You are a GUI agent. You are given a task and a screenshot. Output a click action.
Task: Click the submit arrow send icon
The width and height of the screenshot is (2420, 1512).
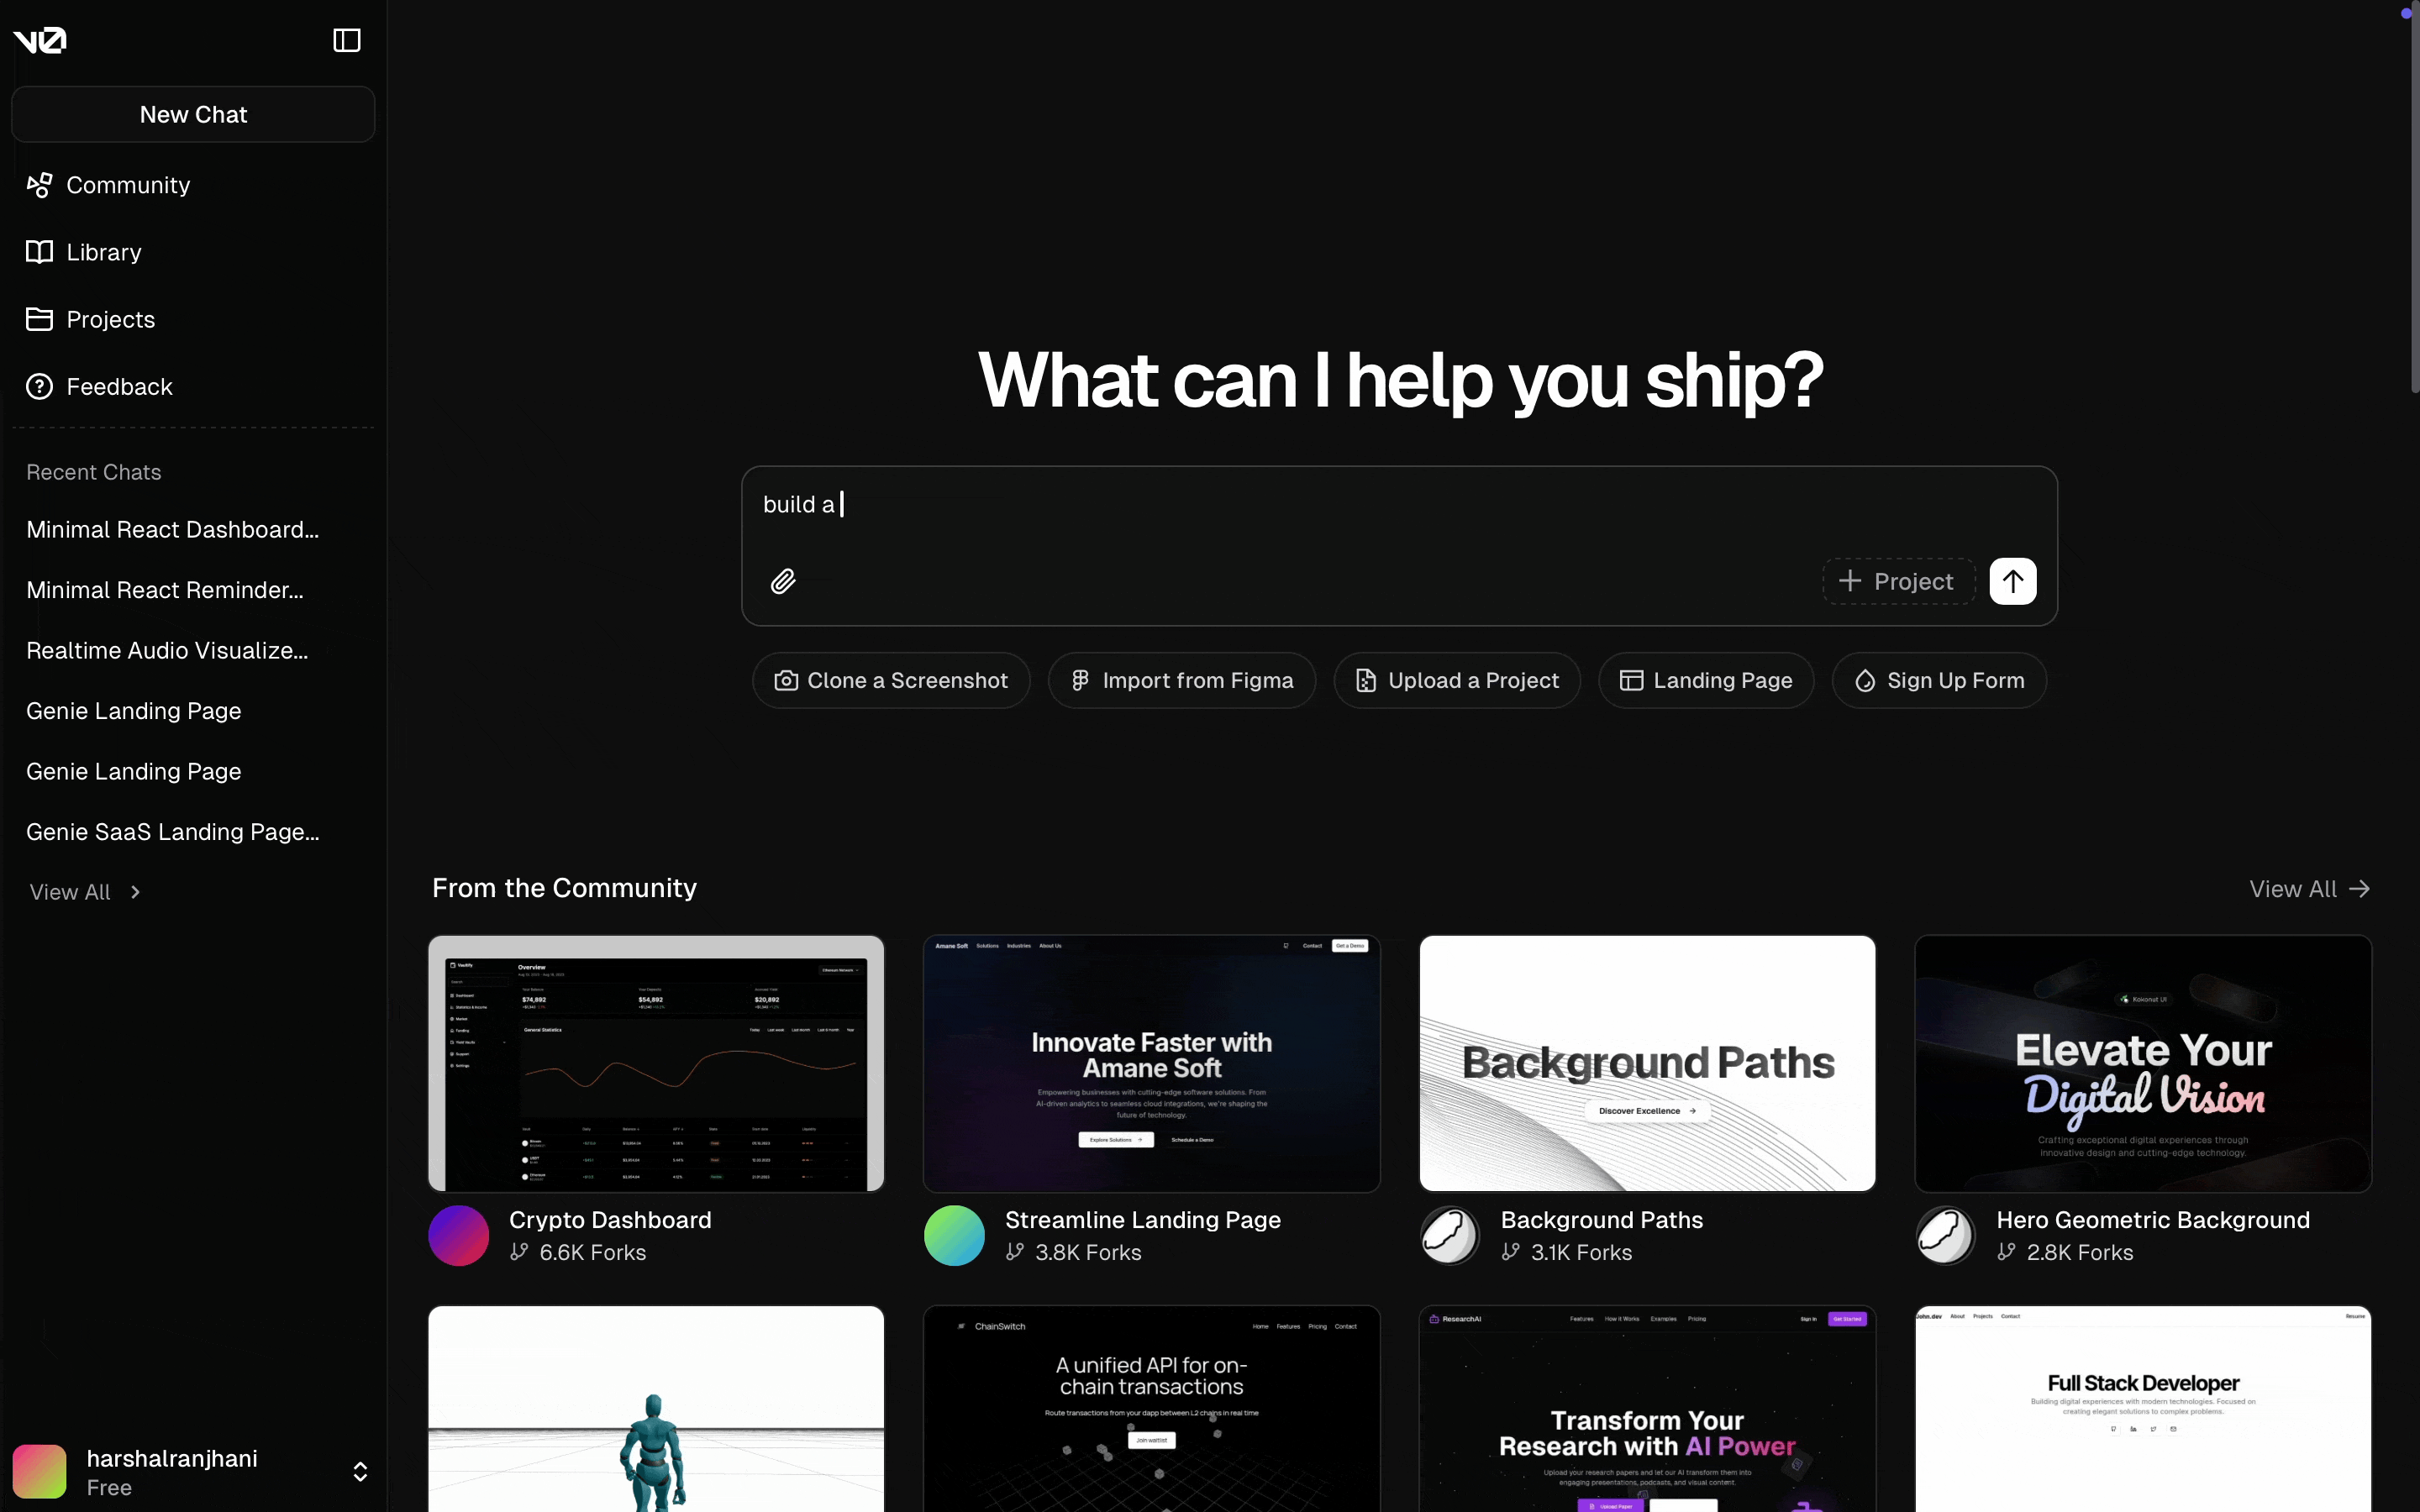[x=2012, y=580]
